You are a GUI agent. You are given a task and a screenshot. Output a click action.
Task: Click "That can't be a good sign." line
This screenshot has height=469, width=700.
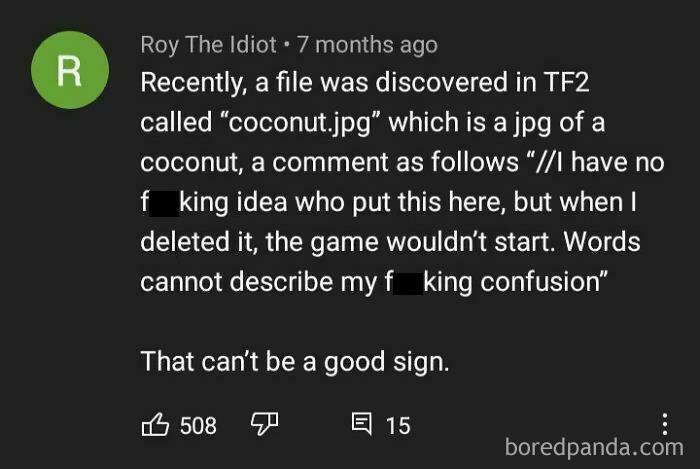click(x=295, y=360)
